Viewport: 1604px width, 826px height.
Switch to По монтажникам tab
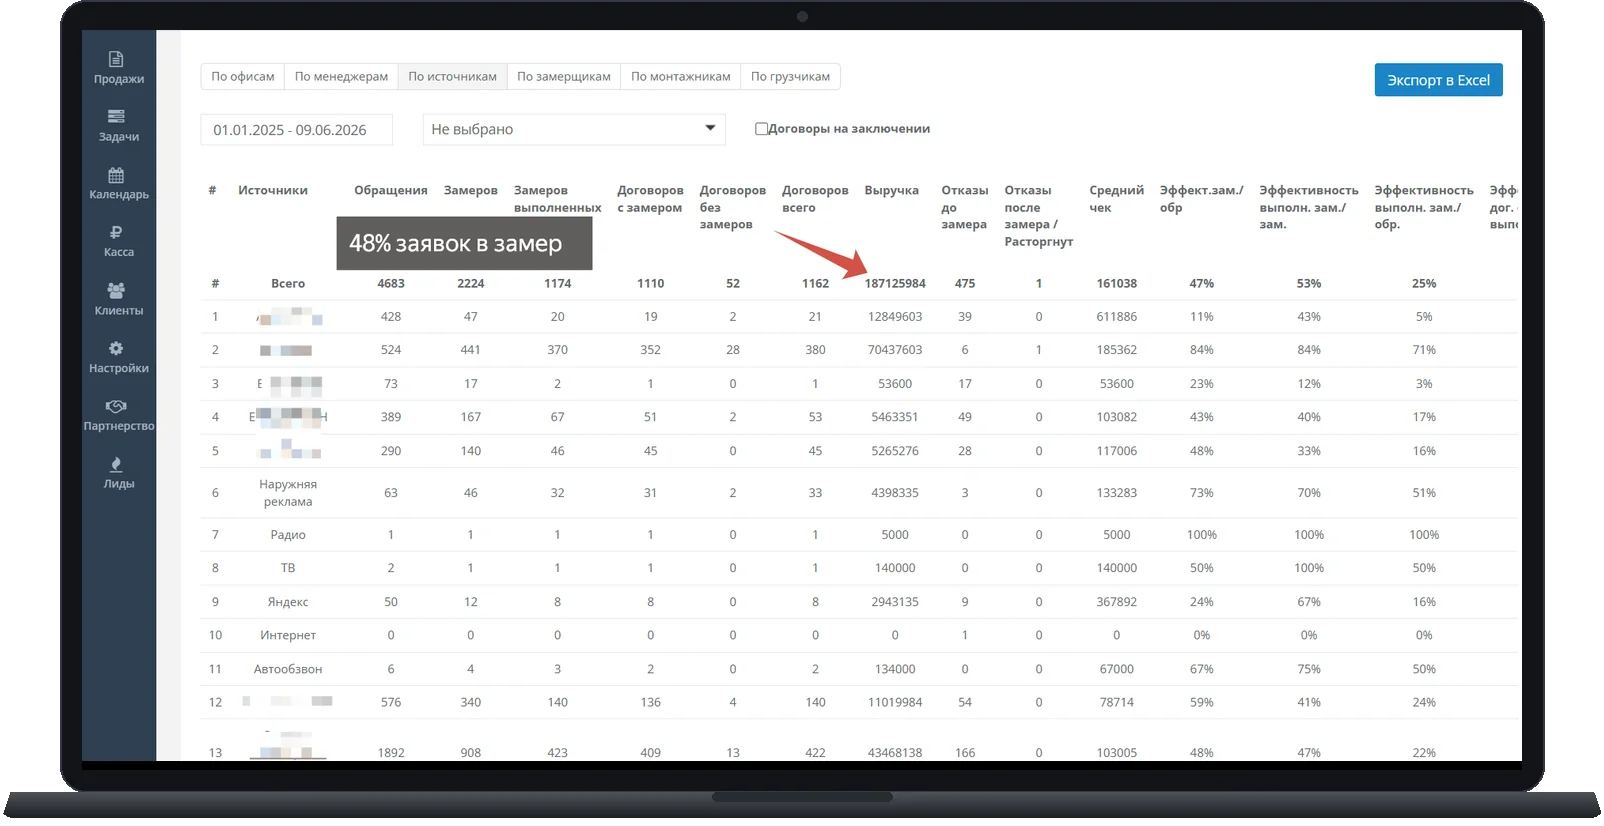681,77
